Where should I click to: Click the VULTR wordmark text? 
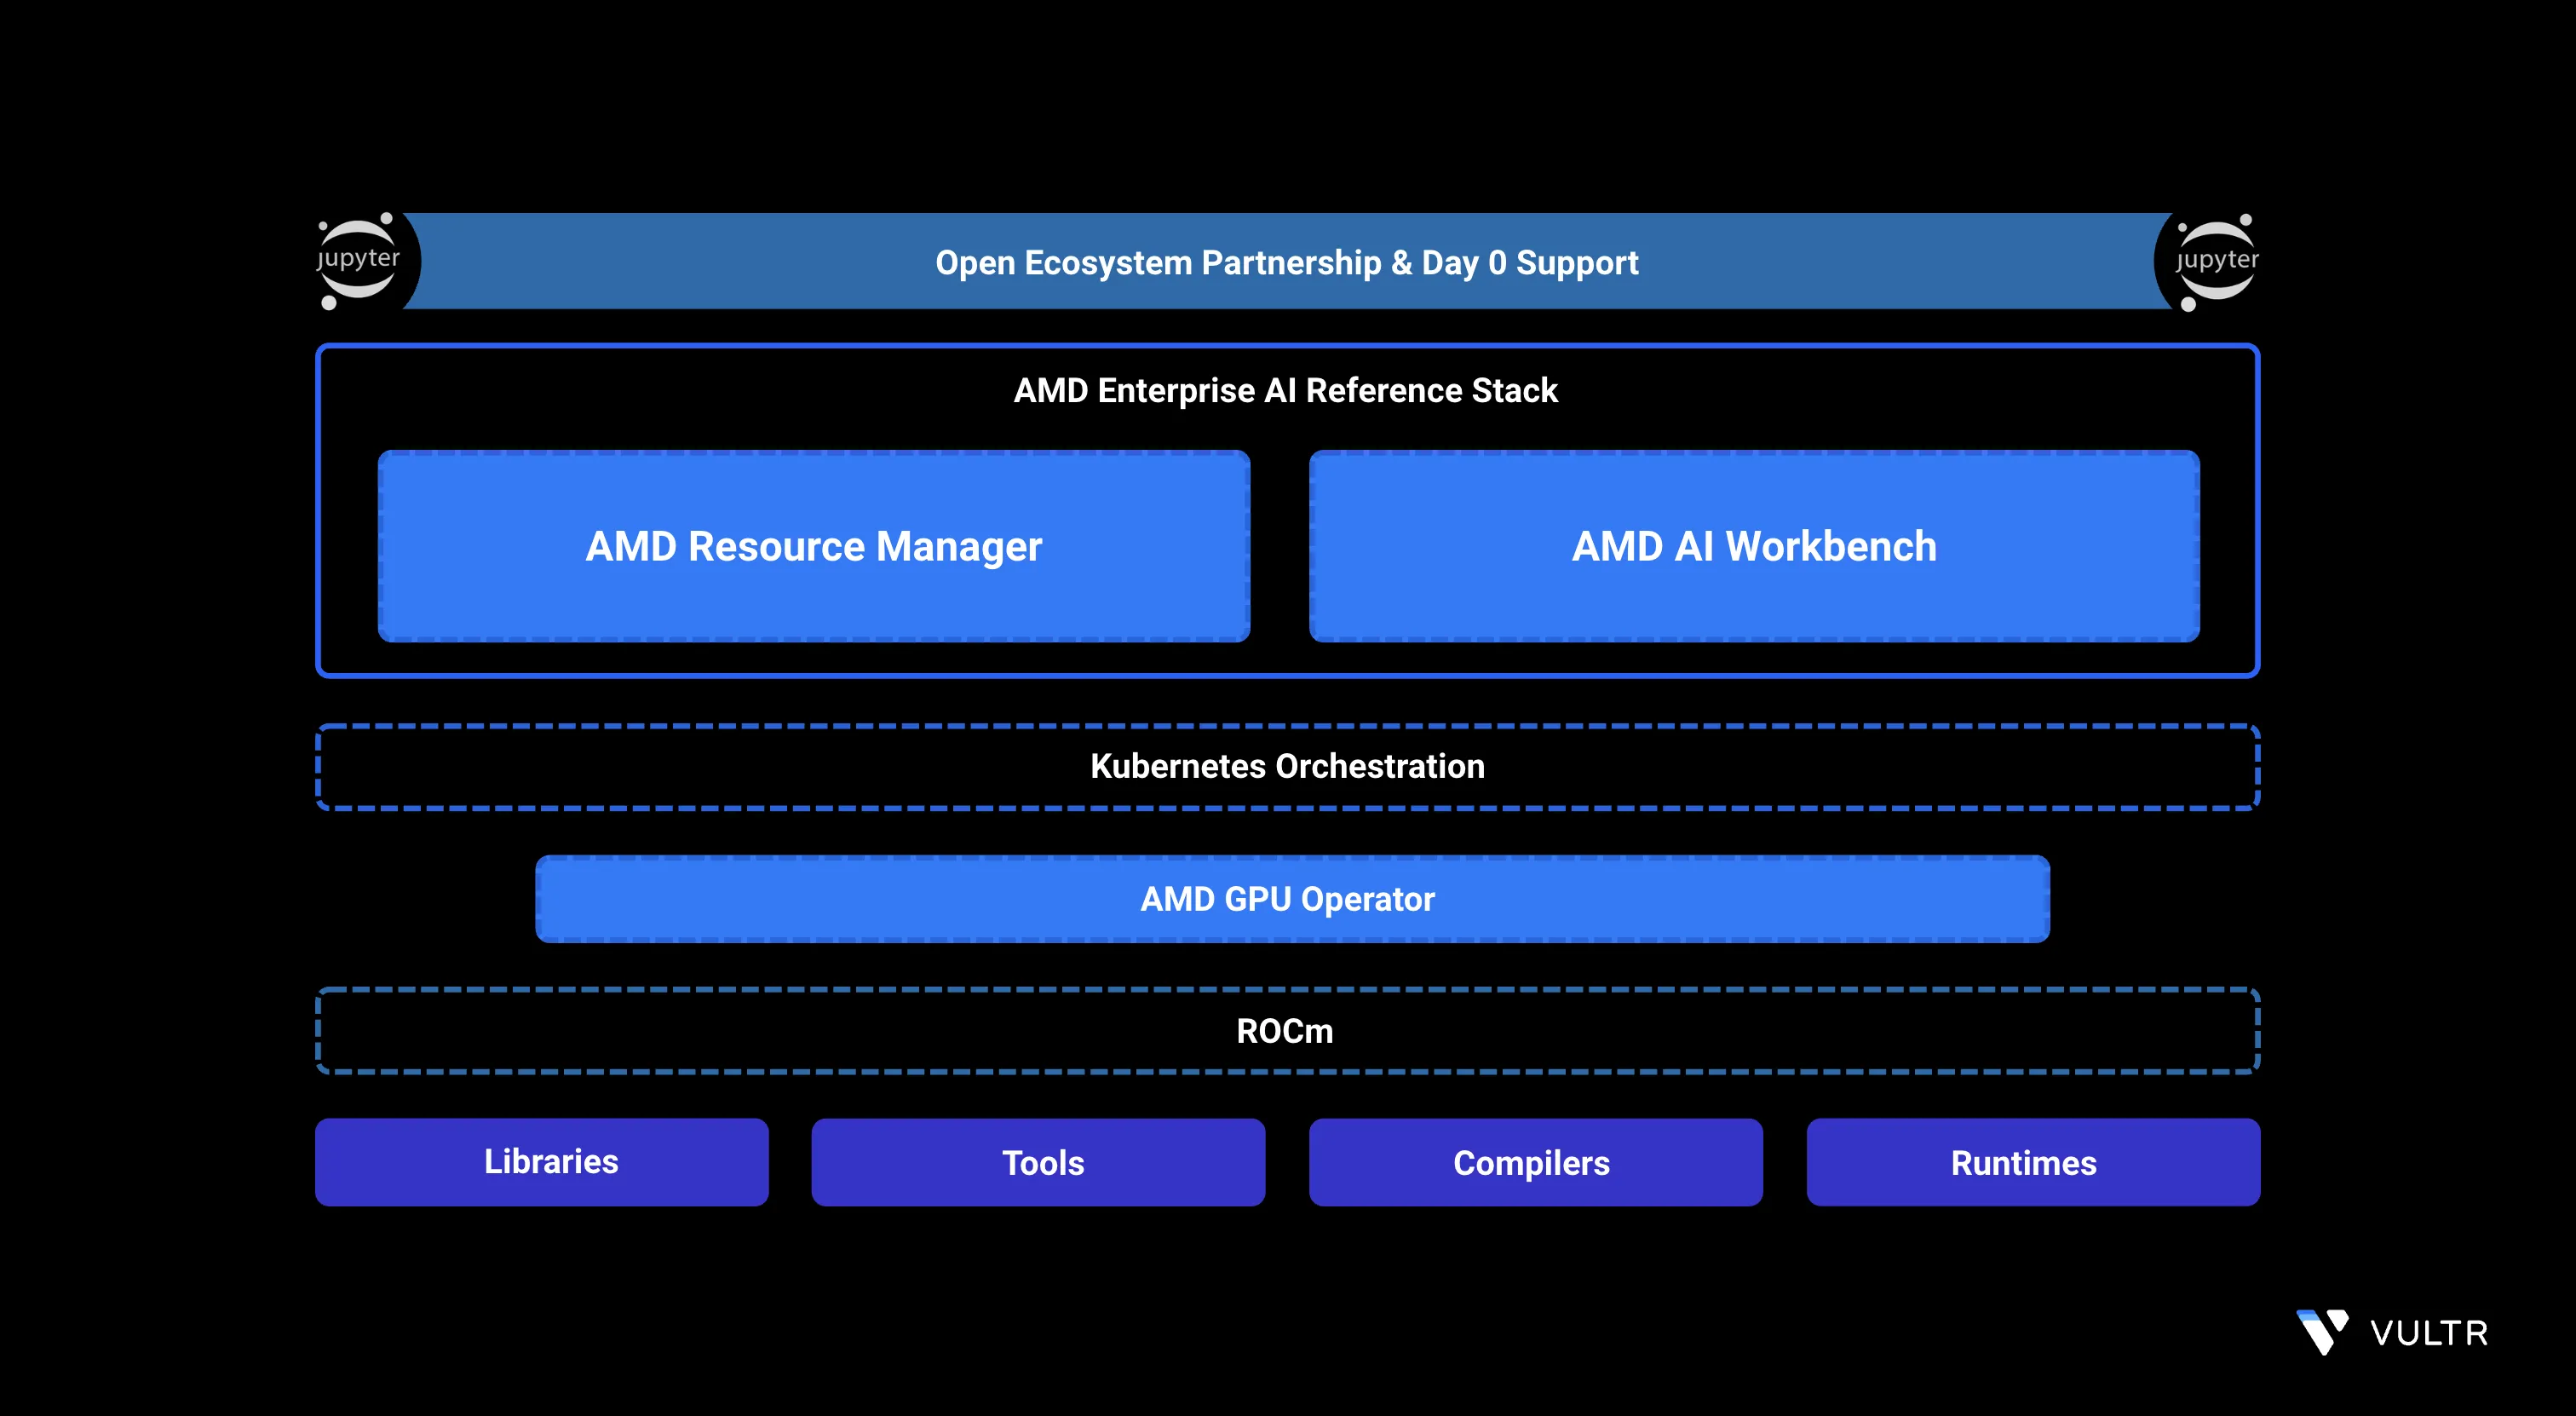[2429, 1333]
